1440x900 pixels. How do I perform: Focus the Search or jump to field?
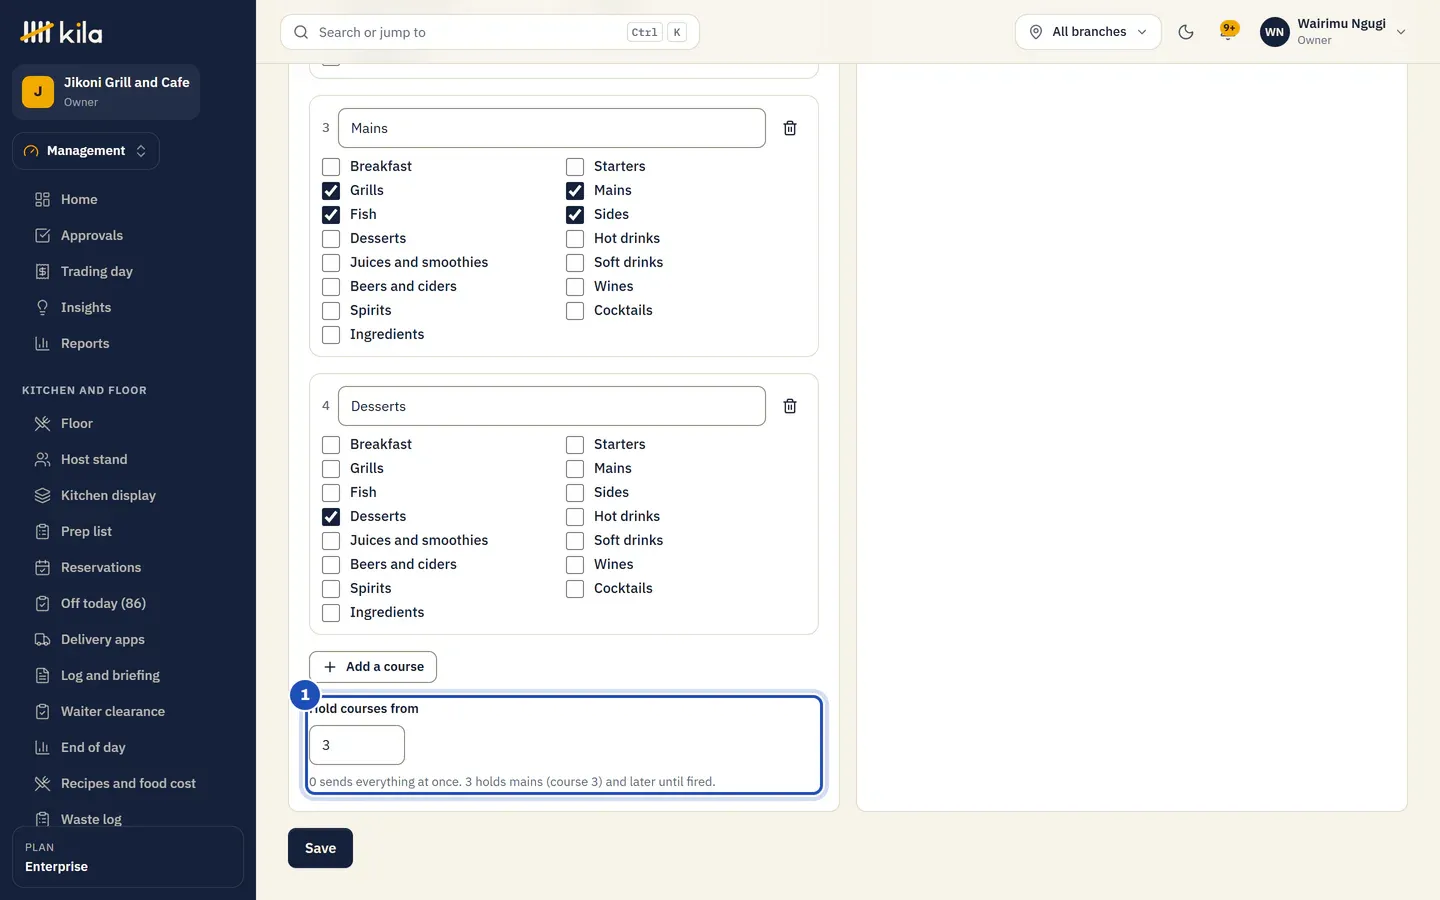(x=490, y=32)
